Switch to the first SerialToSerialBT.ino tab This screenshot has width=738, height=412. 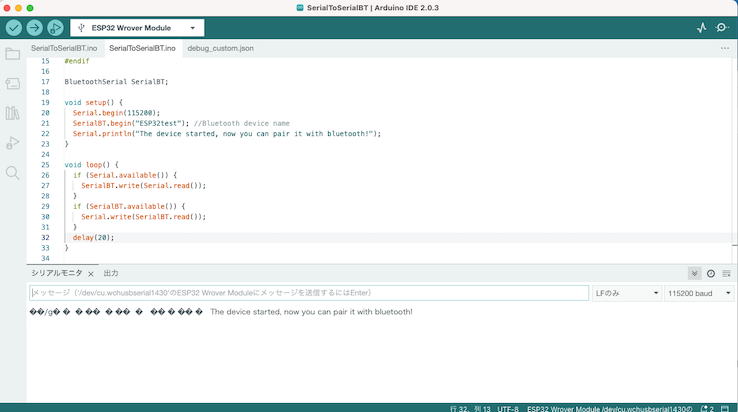click(64, 48)
